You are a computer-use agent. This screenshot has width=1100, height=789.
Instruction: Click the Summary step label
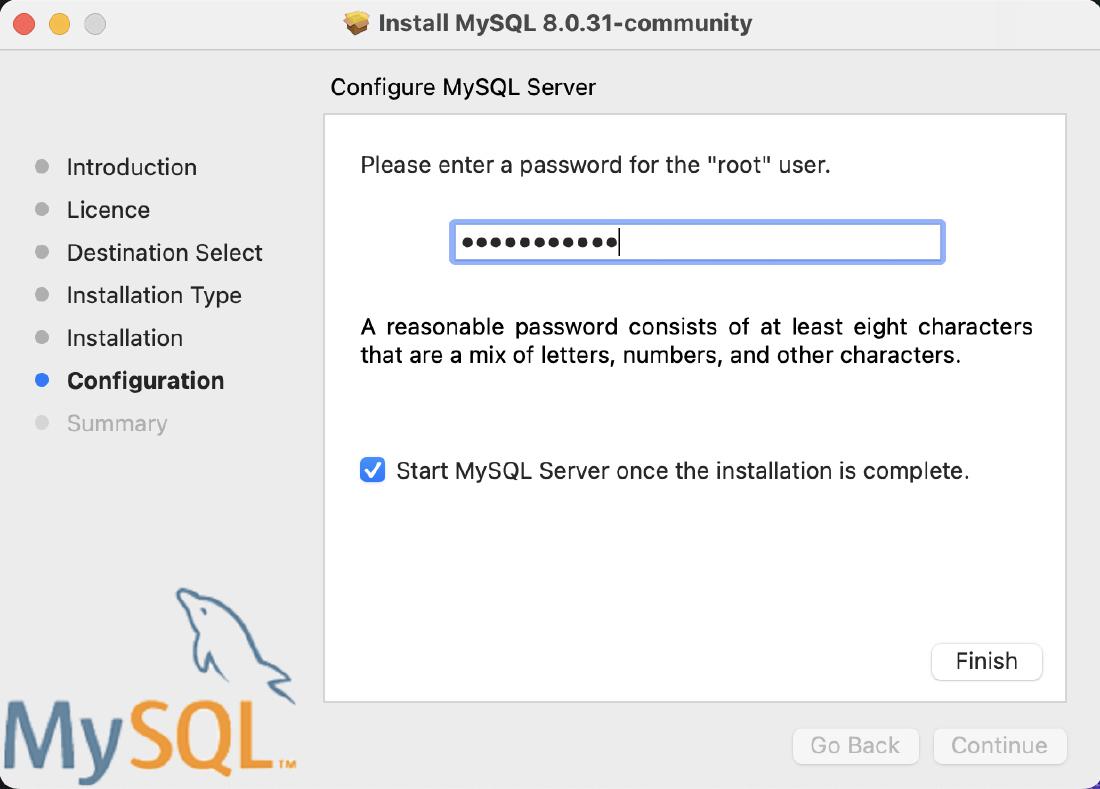click(x=116, y=424)
